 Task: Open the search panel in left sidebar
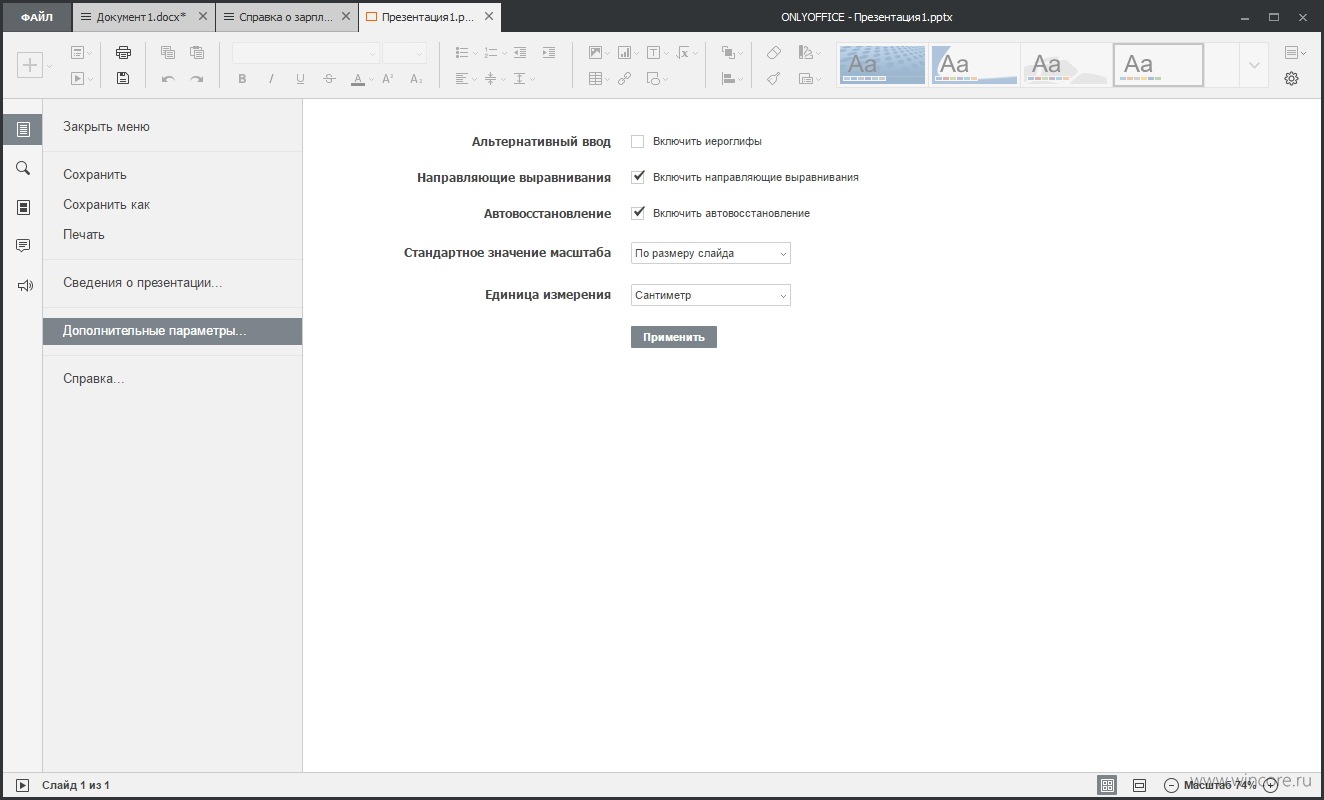[22, 168]
